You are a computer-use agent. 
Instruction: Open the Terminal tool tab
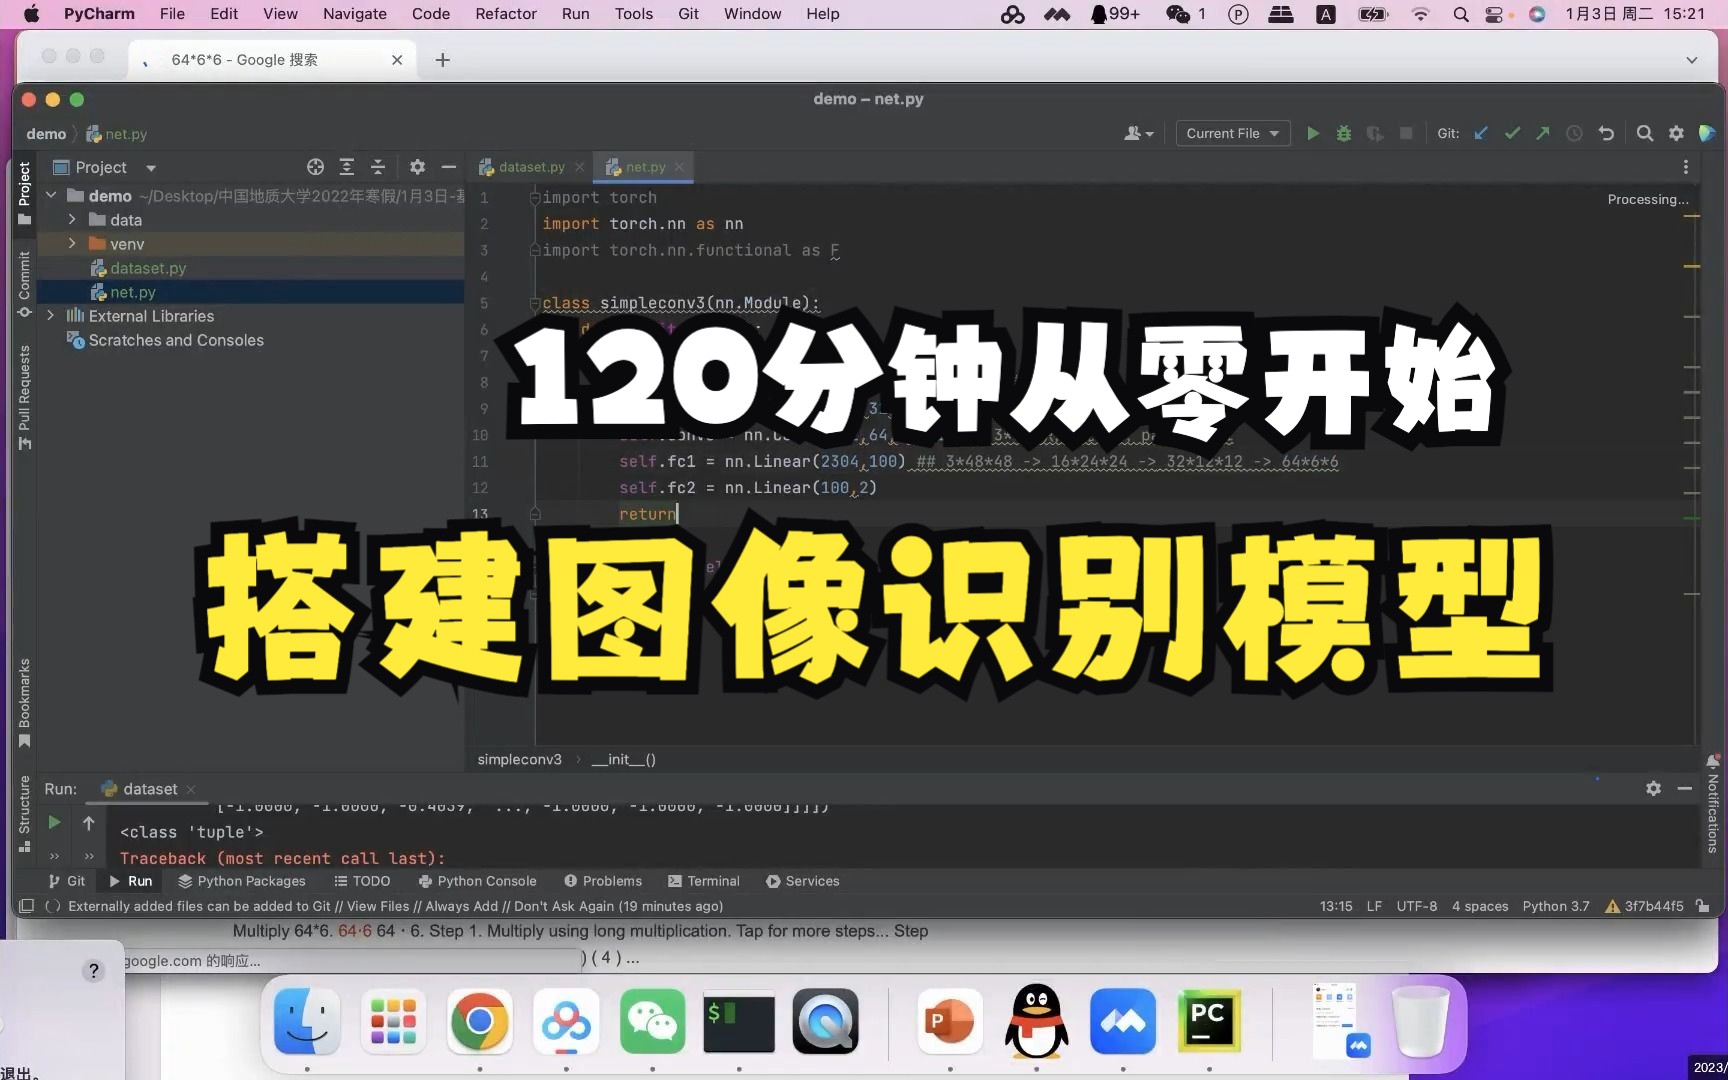click(703, 881)
